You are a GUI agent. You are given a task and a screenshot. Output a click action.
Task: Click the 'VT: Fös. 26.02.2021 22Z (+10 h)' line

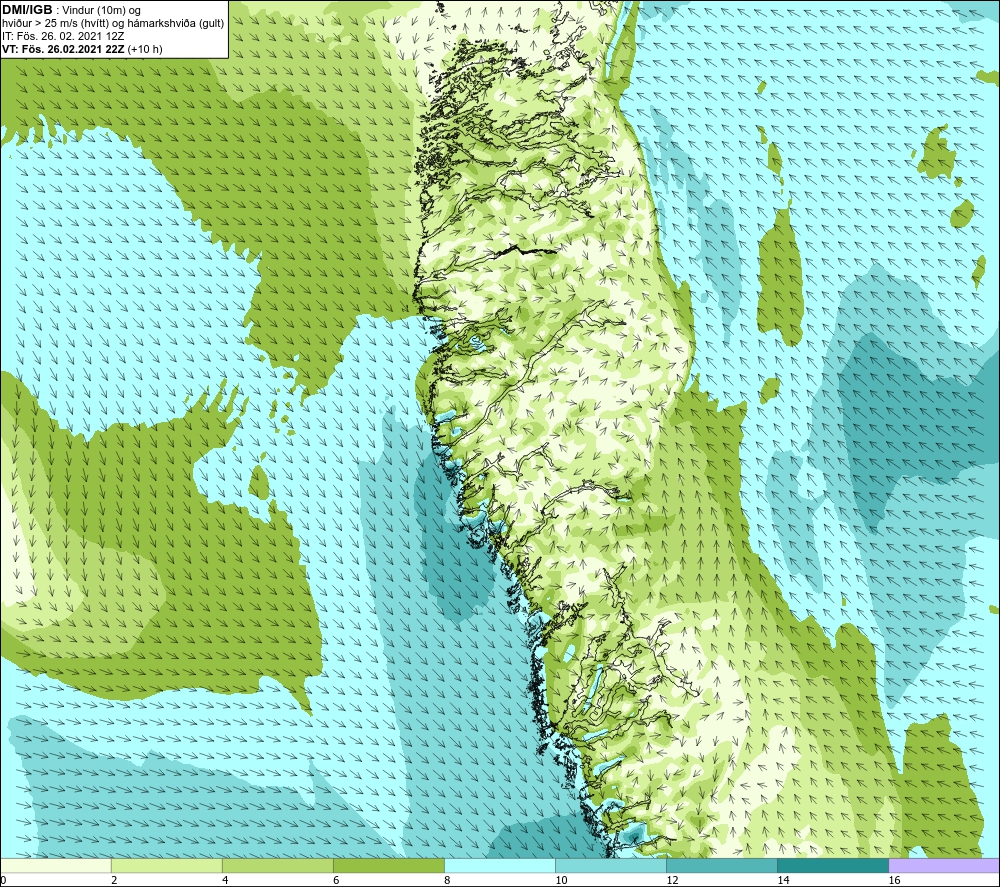coord(82,49)
